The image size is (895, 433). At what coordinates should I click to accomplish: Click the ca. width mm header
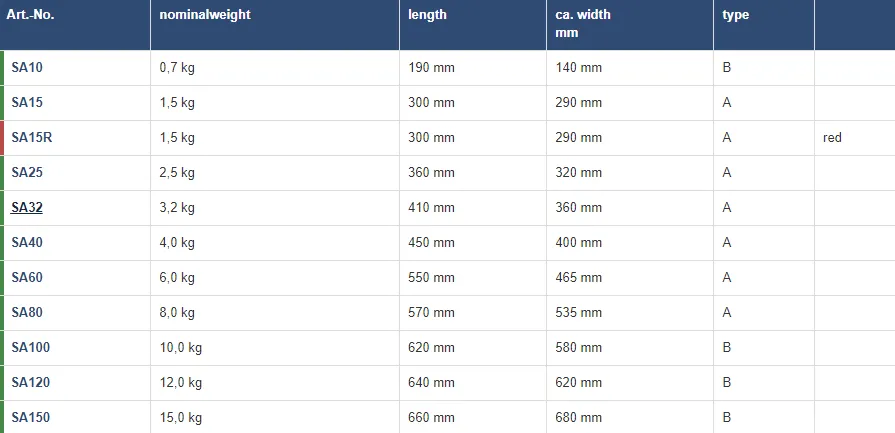(583, 23)
